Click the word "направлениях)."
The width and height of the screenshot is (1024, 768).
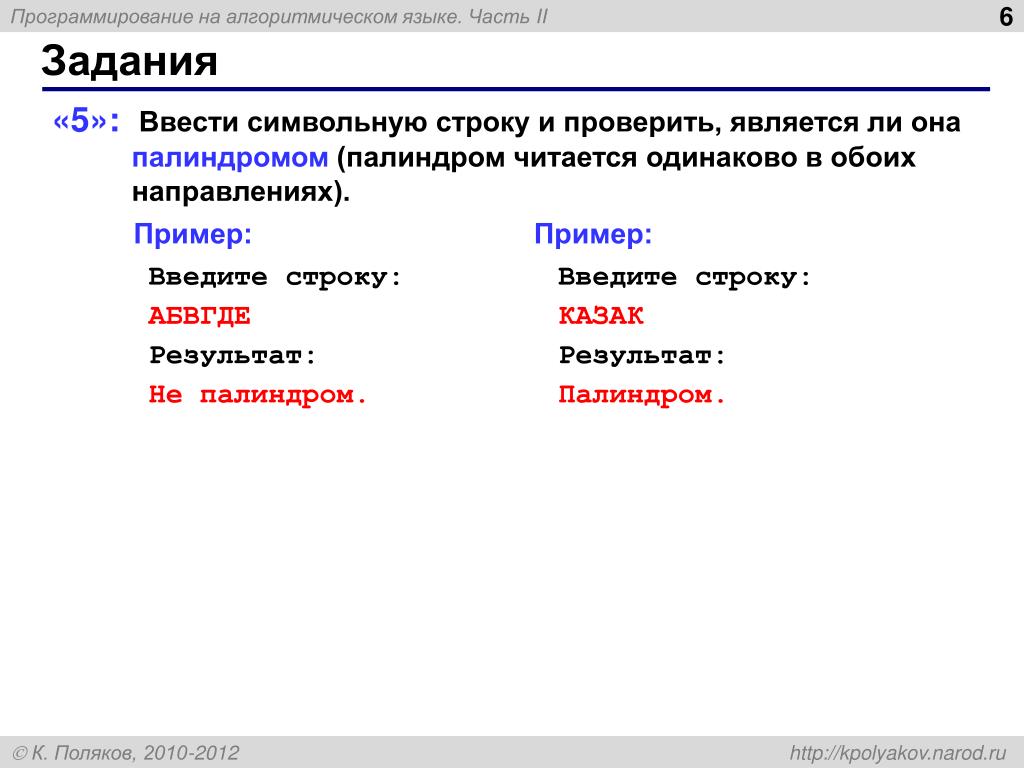(242, 193)
